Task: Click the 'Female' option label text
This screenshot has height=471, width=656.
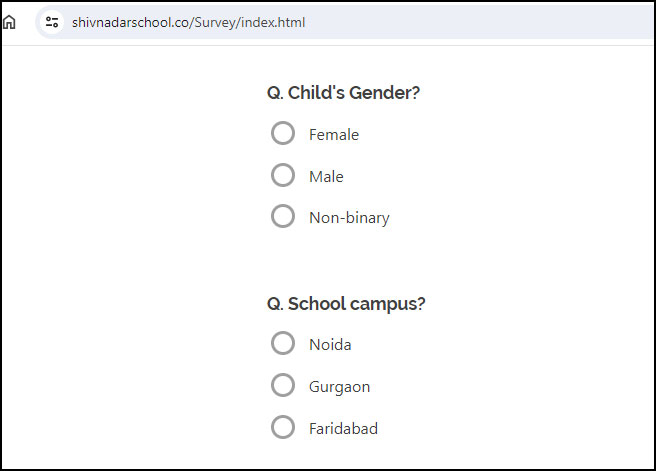Action: [334, 135]
